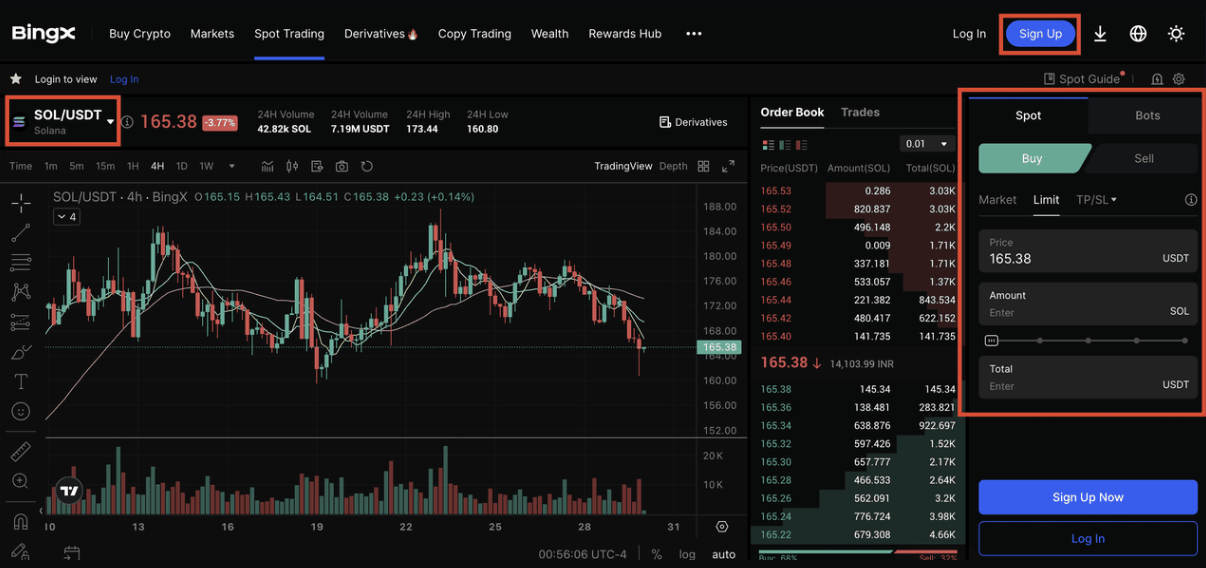Toggle light theme with sun icon
This screenshot has width=1206, height=568.
click(x=1176, y=34)
